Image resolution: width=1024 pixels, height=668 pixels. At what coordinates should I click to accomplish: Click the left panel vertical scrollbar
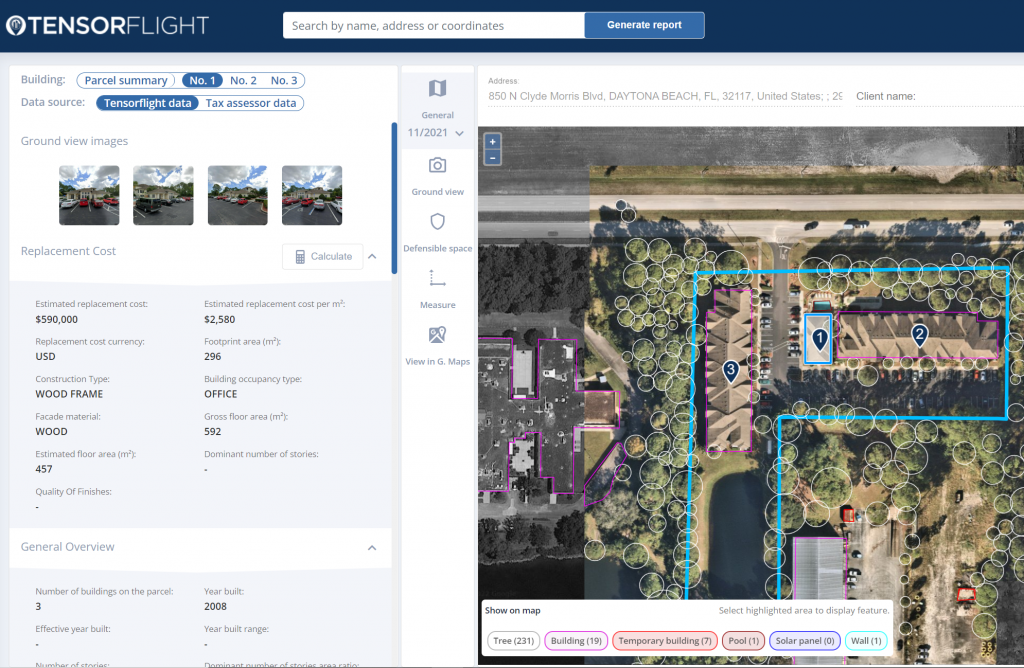[394, 198]
